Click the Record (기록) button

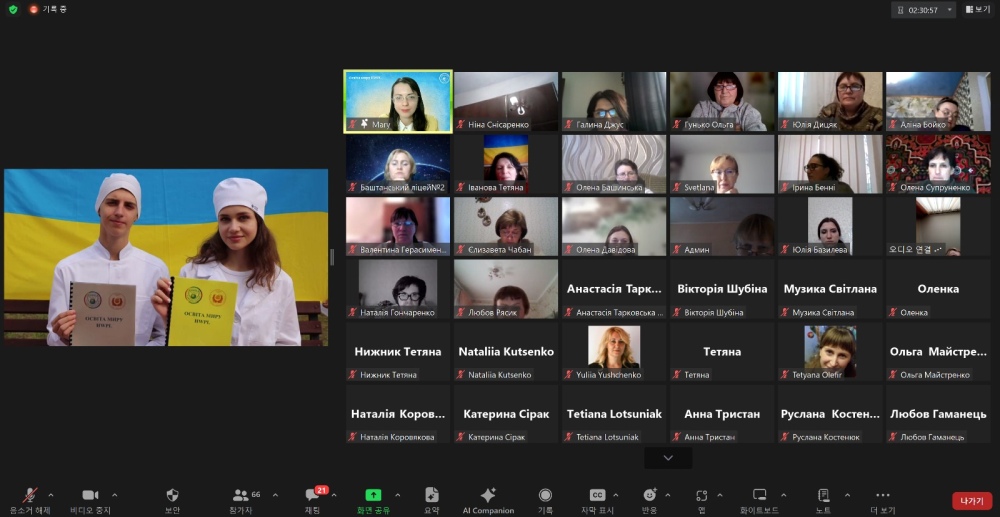point(545,496)
